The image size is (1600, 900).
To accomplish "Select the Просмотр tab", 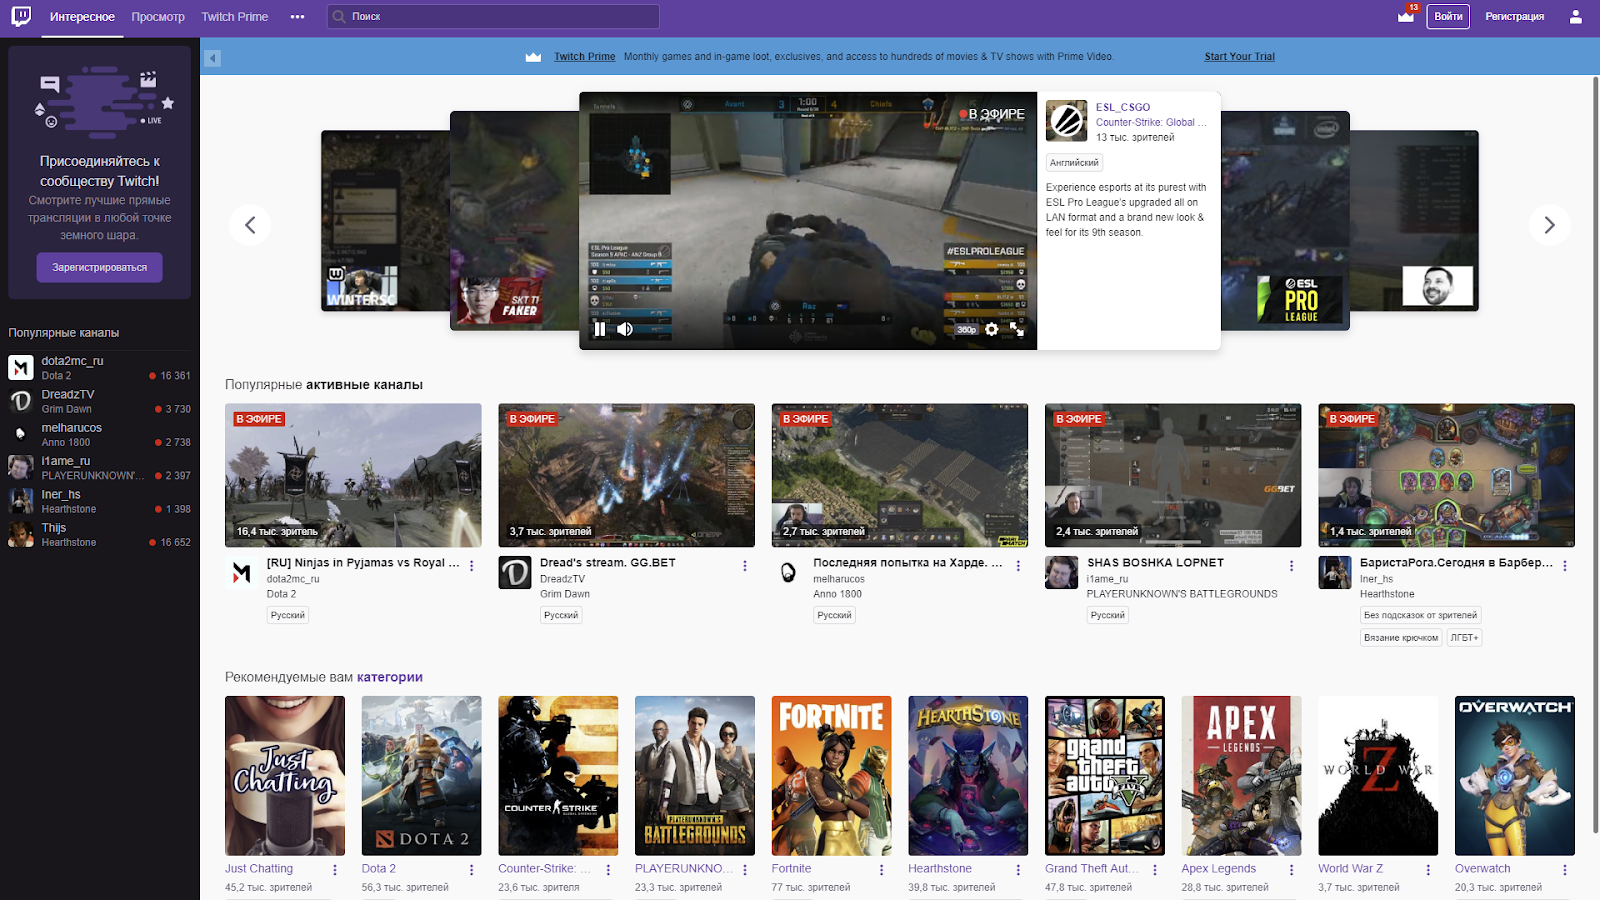I will click(158, 17).
